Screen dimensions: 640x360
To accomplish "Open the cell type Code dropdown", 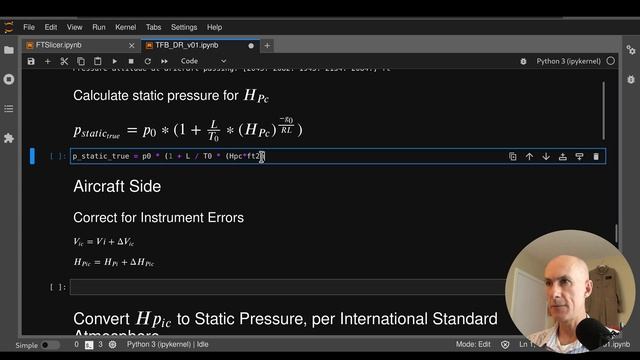I will (203, 61).
